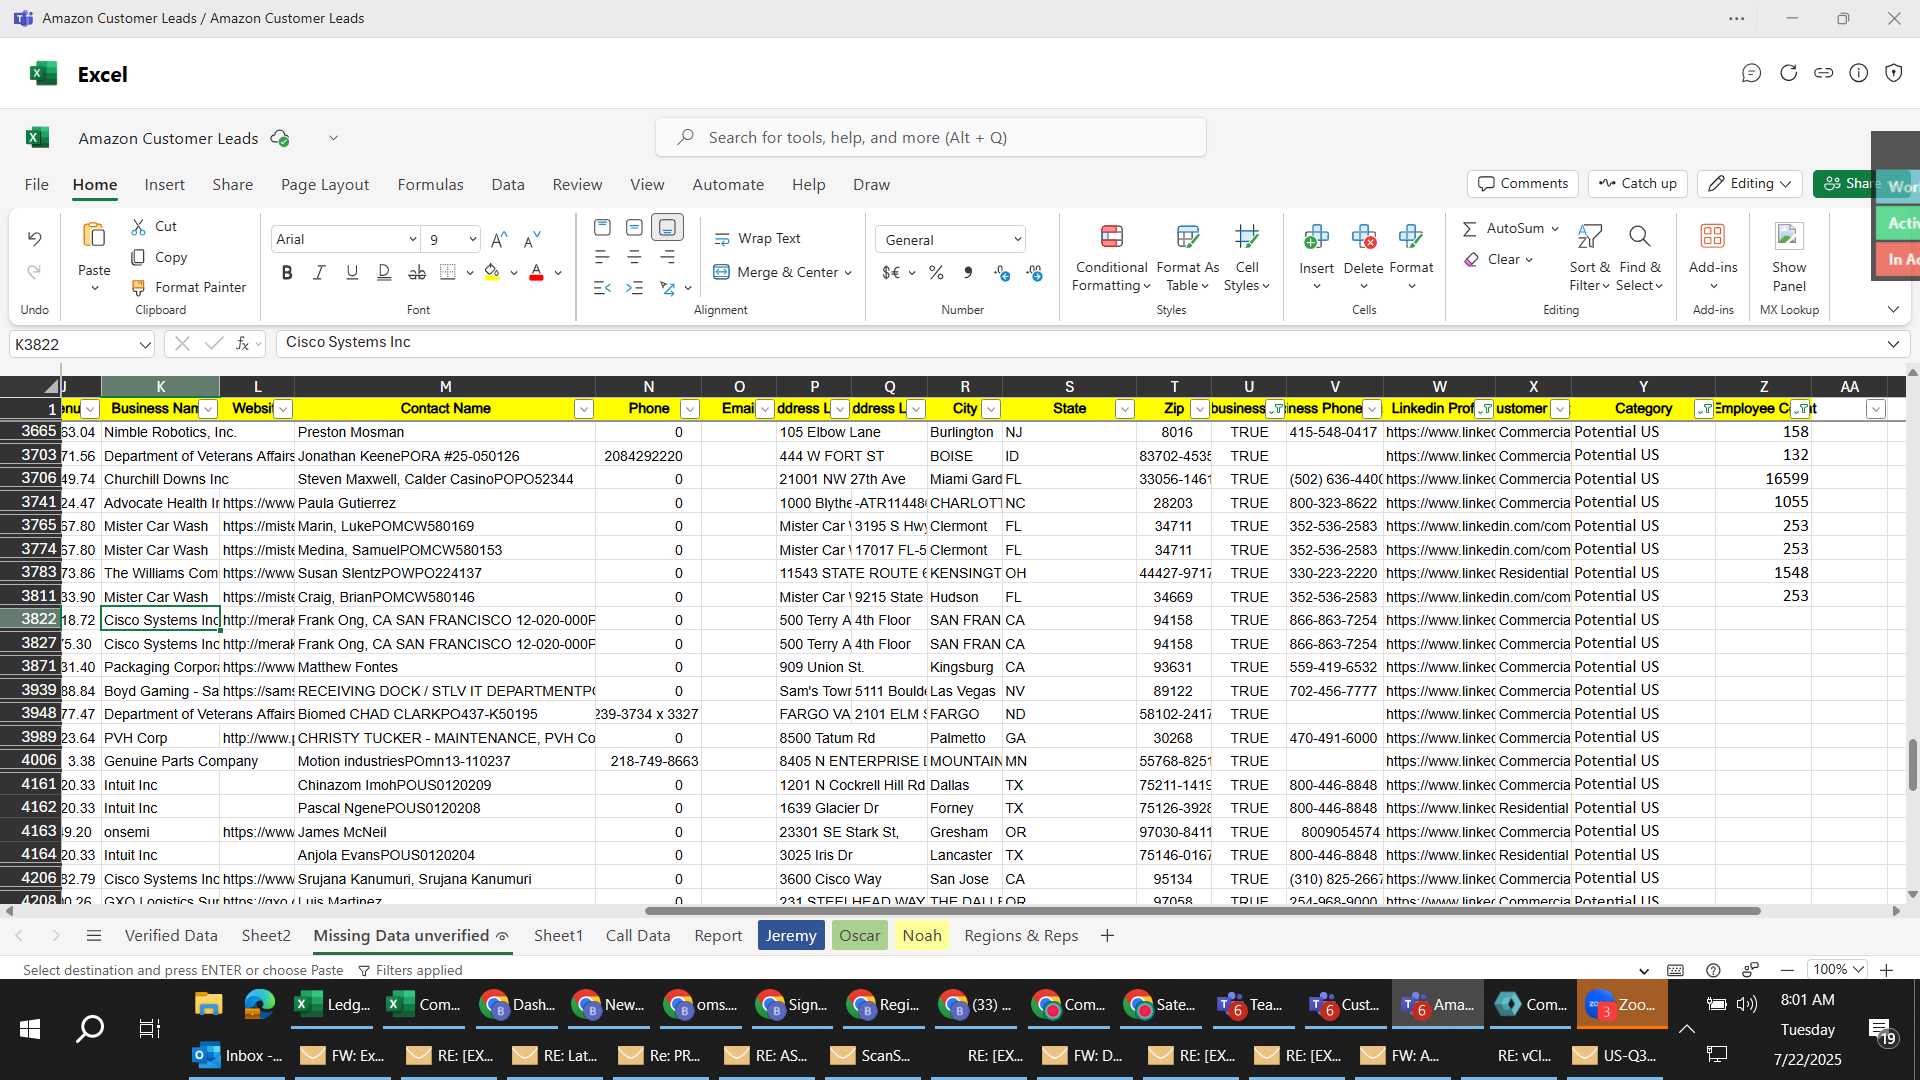Click the Catch up button

(x=1638, y=184)
